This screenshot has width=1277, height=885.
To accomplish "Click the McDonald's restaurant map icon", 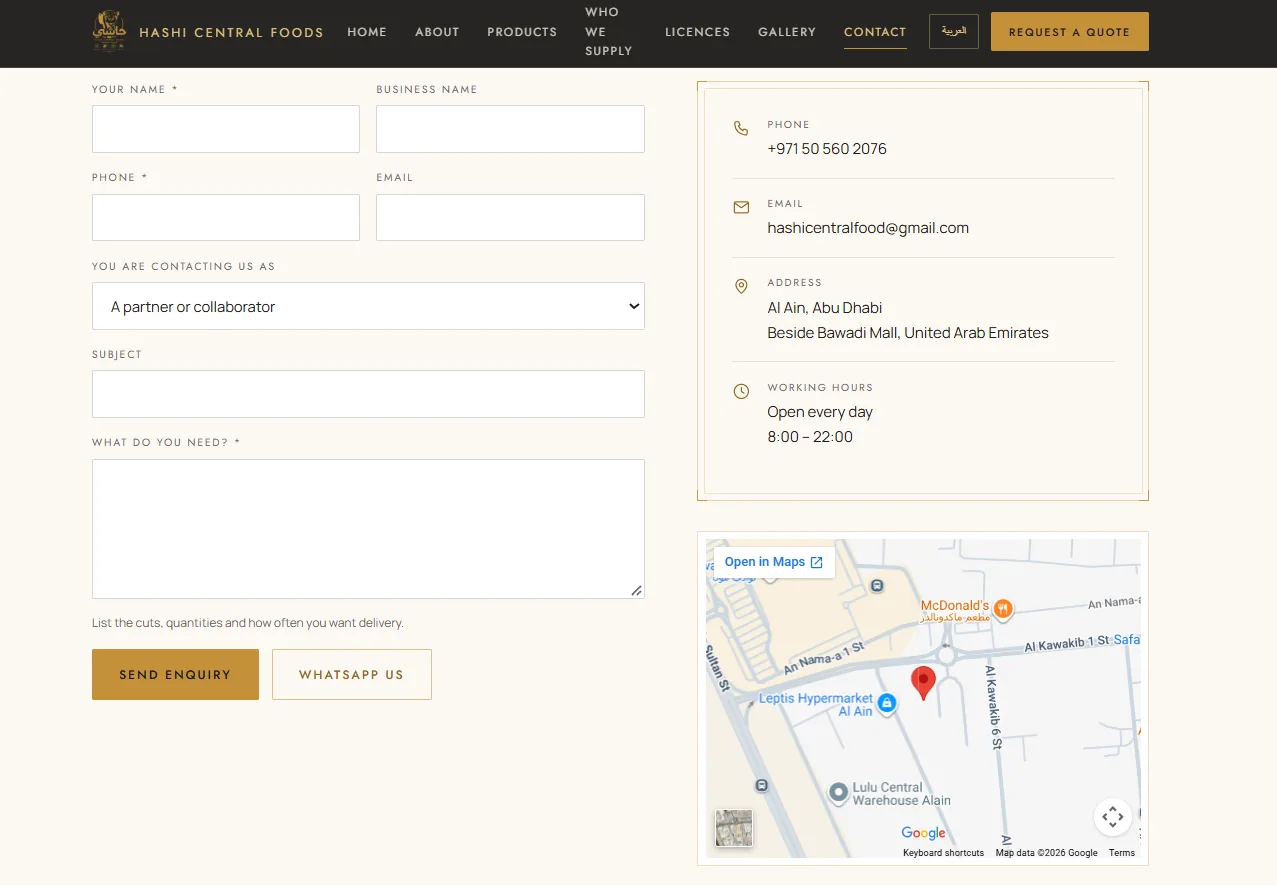I will [x=1004, y=608].
